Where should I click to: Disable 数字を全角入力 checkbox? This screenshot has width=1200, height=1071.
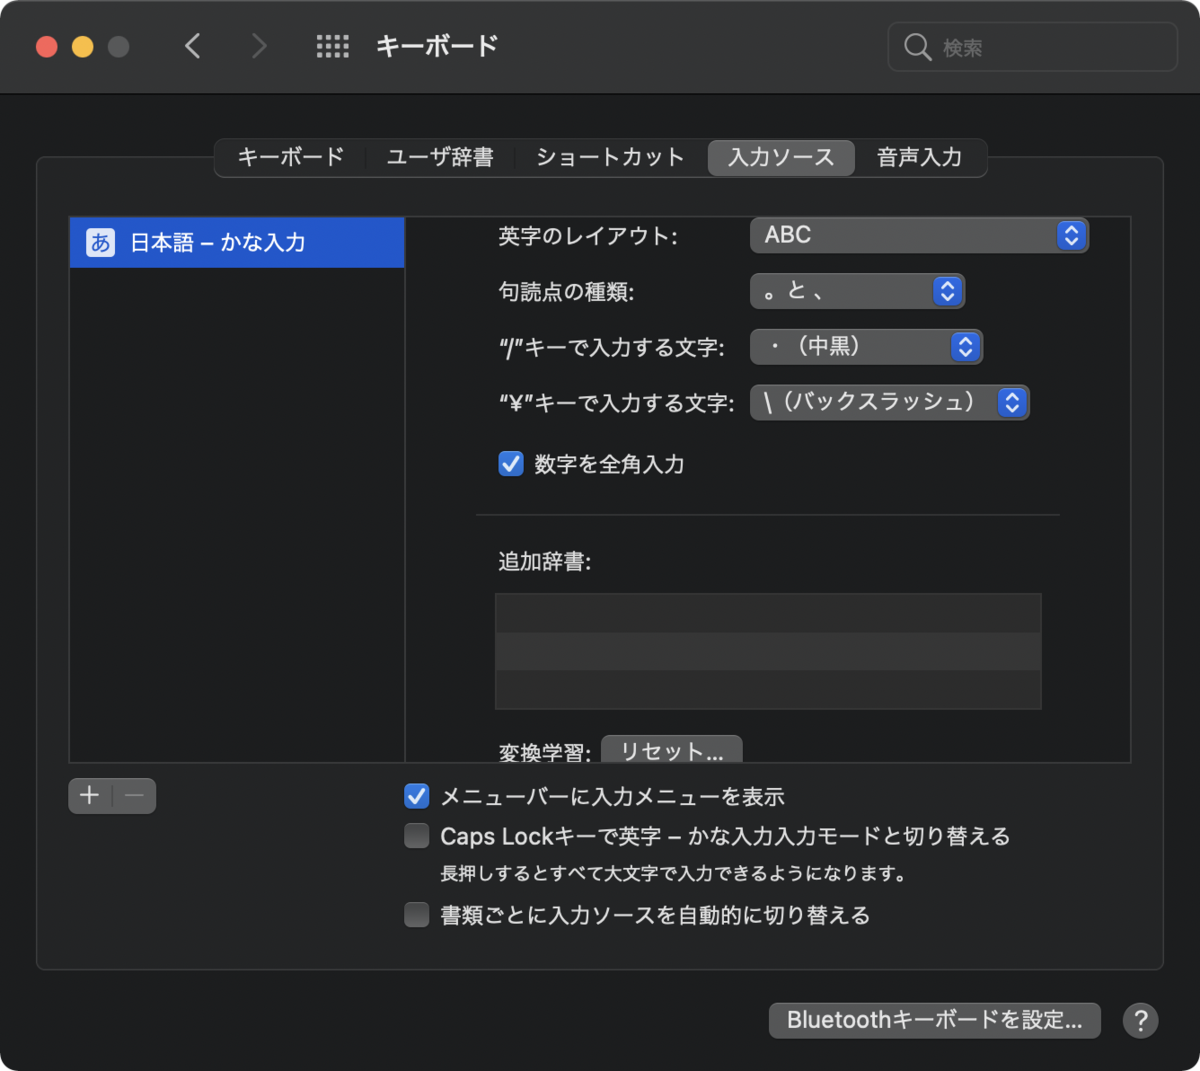(511, 463)
